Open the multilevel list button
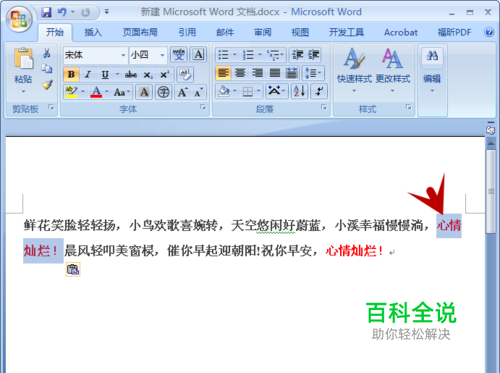 (x=275, y=55)
